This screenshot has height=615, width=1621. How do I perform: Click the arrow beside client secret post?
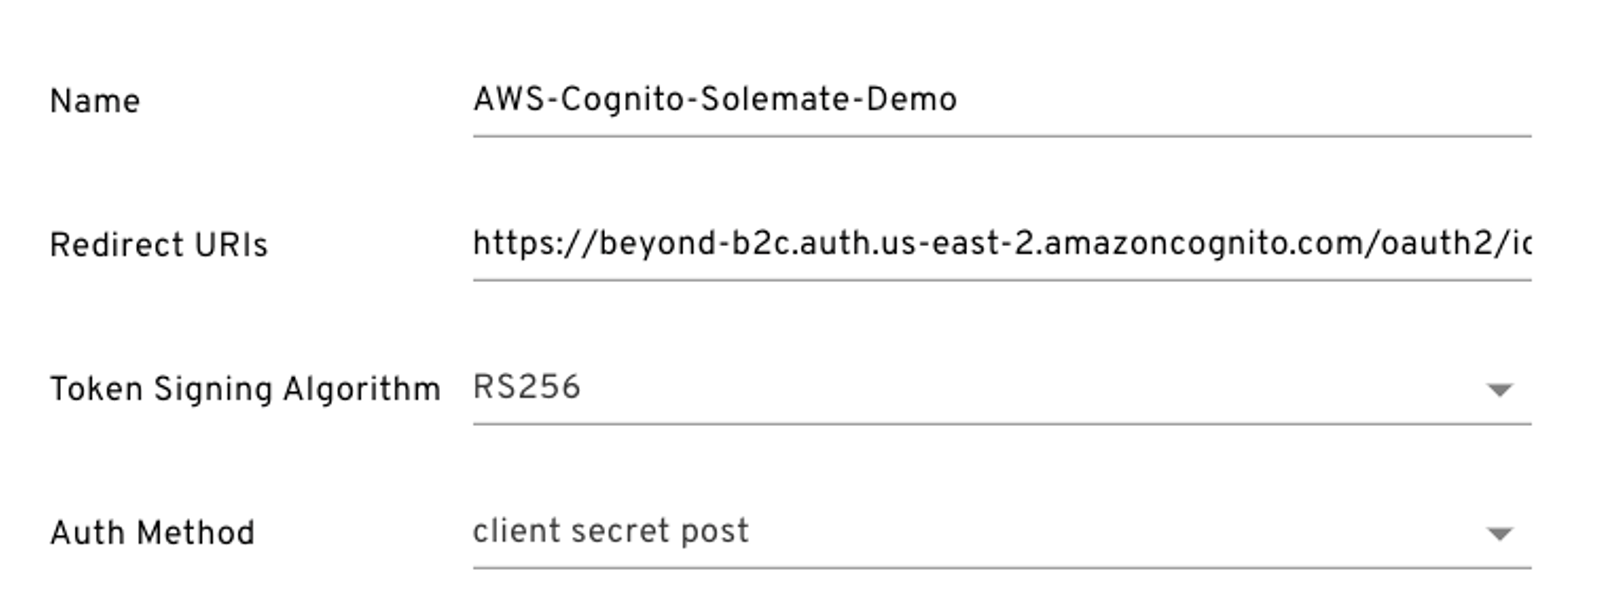tap(1499, 534)
